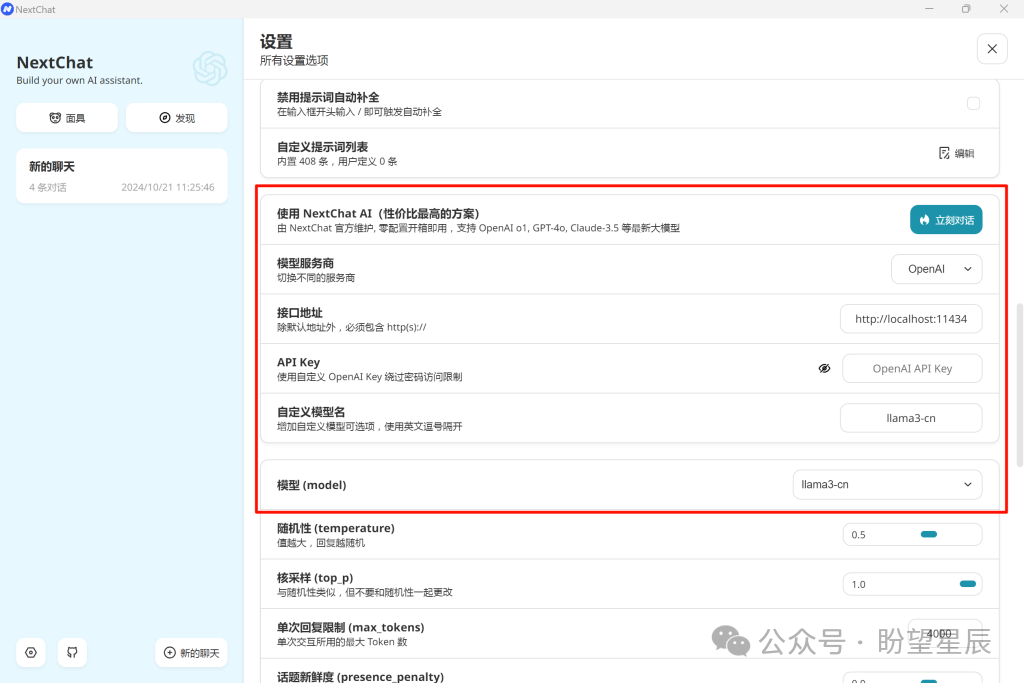Image resolution: width=1024 pixels, height=683 pixels.
Task: Click the settings panel vertical scrollbar
Action: tap(1019, 385)
